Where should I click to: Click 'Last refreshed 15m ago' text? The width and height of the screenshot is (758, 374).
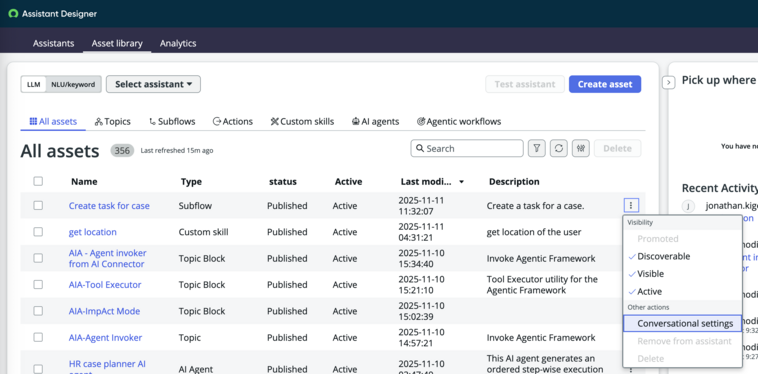pyautogui.click(x=177, y=151)
